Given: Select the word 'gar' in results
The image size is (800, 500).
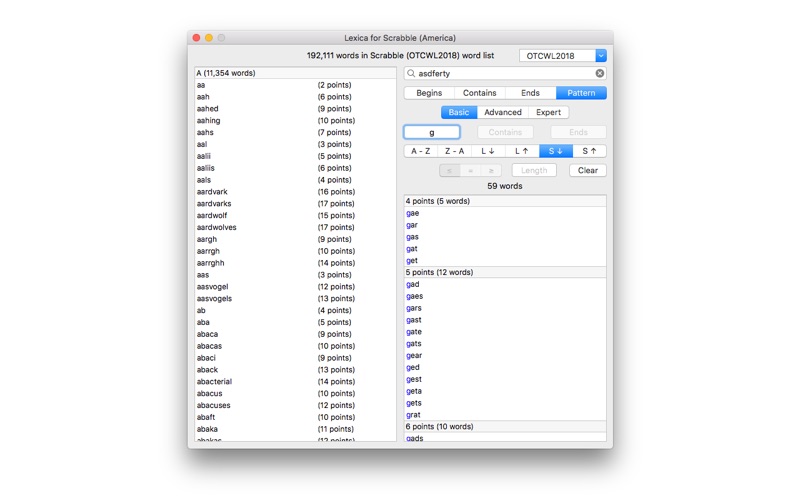Looking at the screenshot, I should [412, 225].
